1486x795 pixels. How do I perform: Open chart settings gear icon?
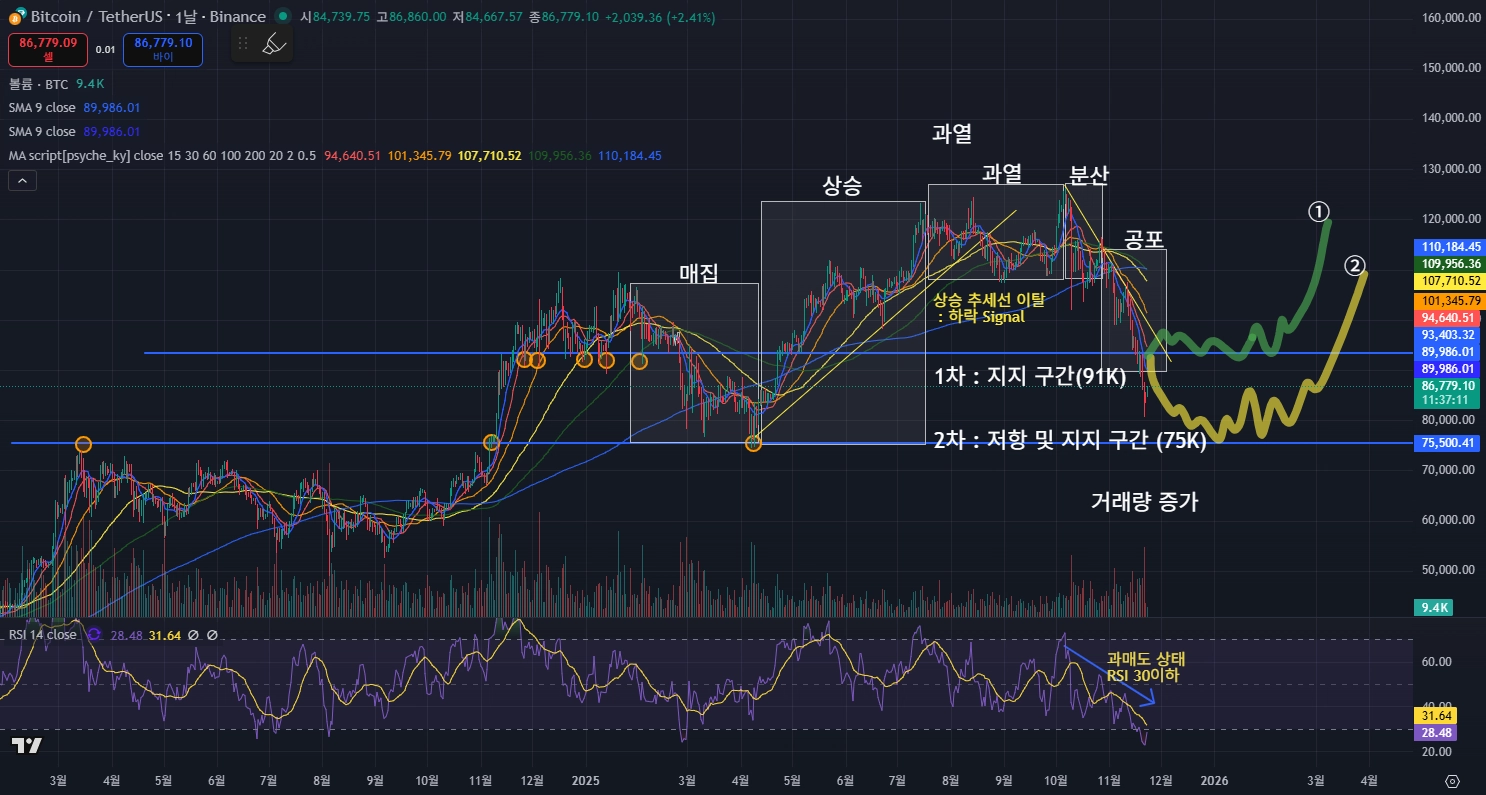point(1453,780)
